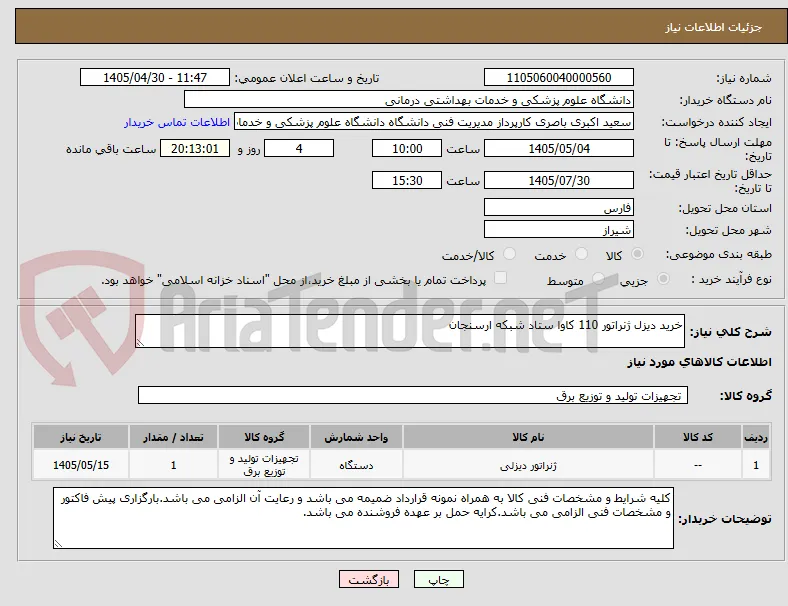Click the گروه کالا column header in table
The image size is (788, 606).
click(x=264, y=437)
